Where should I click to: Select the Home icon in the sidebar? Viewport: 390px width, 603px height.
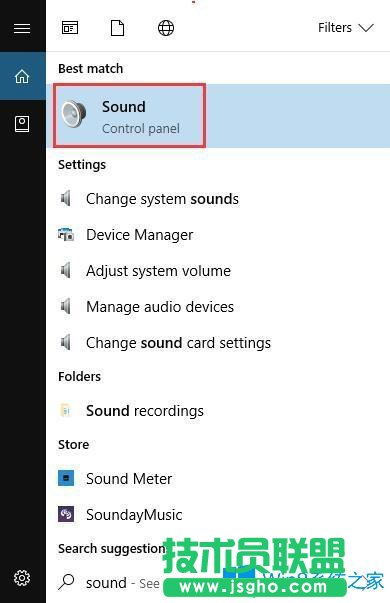point(22,76)
